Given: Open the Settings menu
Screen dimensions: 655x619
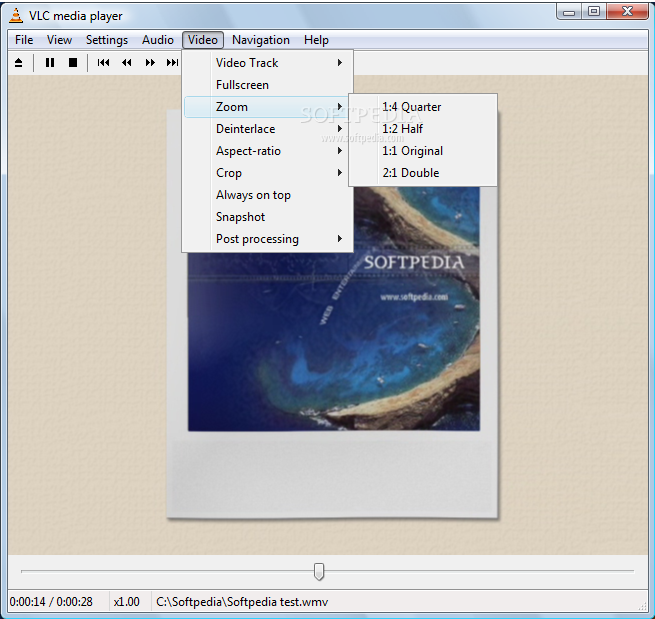Looking at the screenshot, I should pyautogui.click(x=107, y=40).
